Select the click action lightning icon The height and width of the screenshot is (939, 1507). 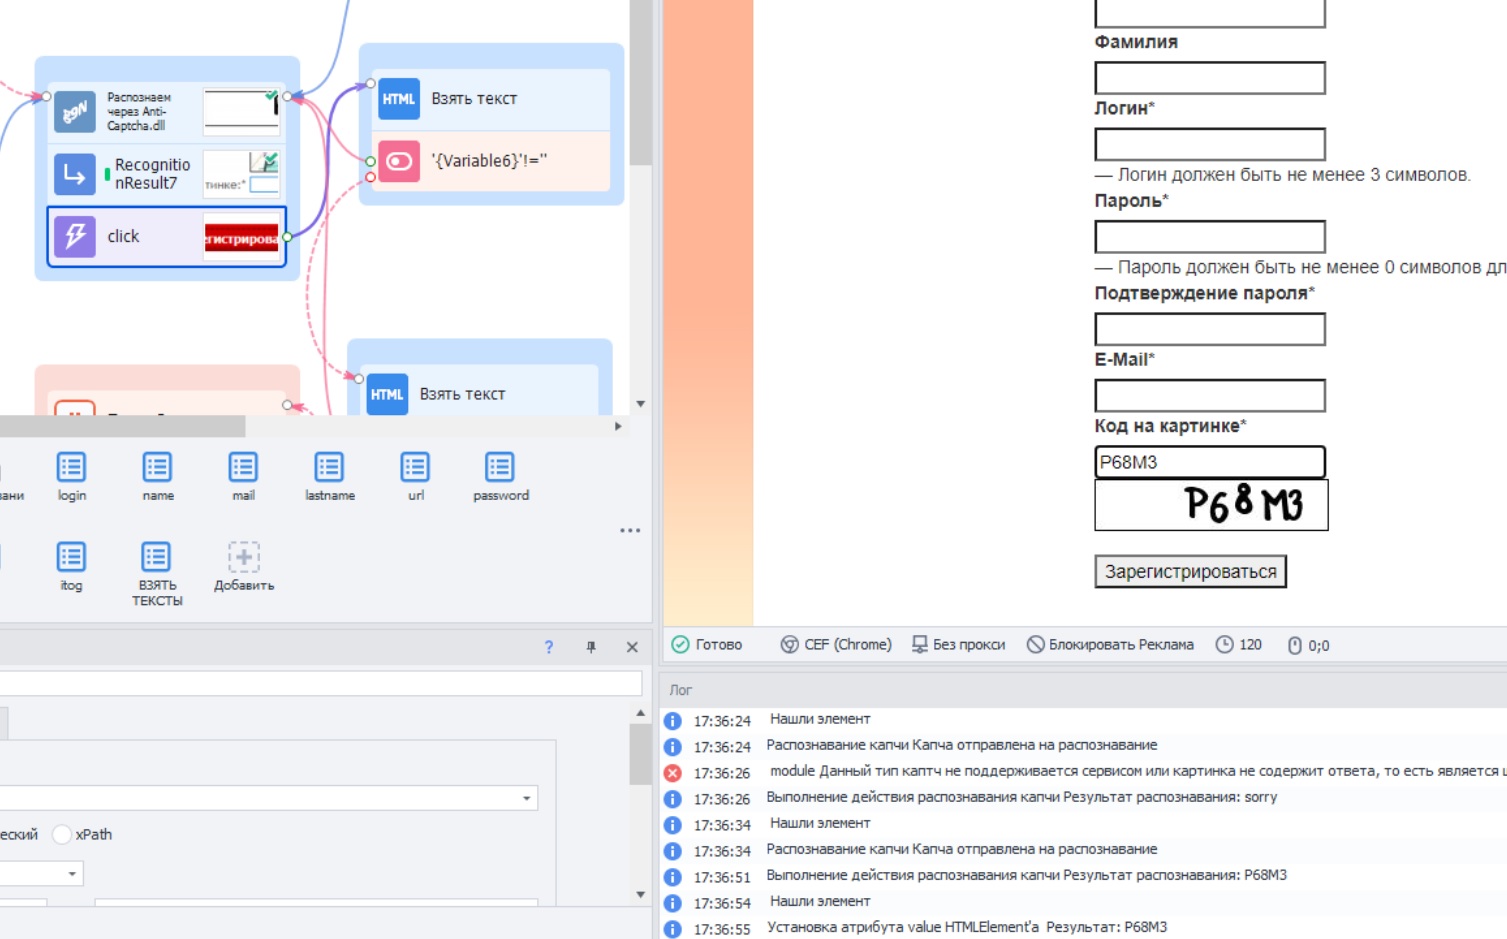coord(75,237)
